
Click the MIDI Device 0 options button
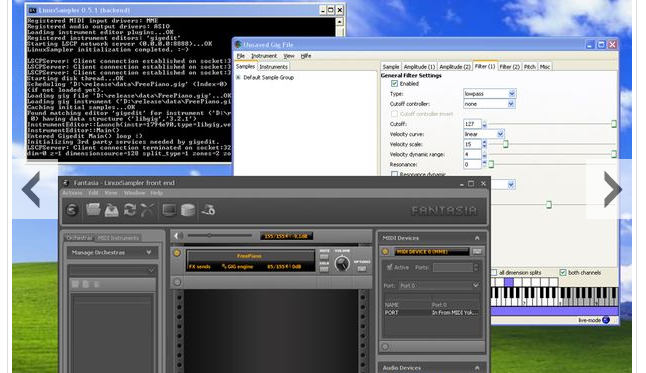(477, 251)
